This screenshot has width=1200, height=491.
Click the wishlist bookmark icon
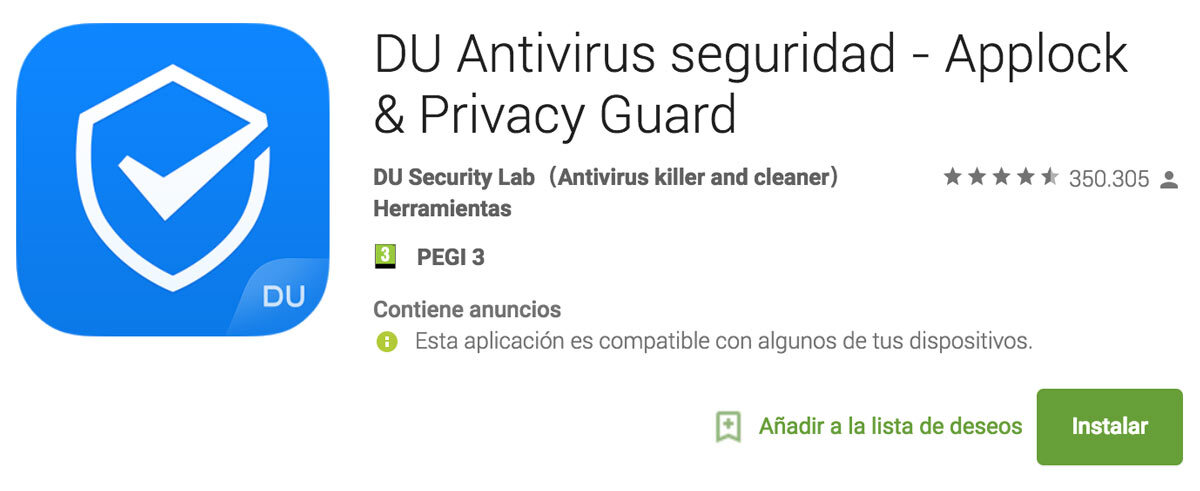(x=728, y=427)
